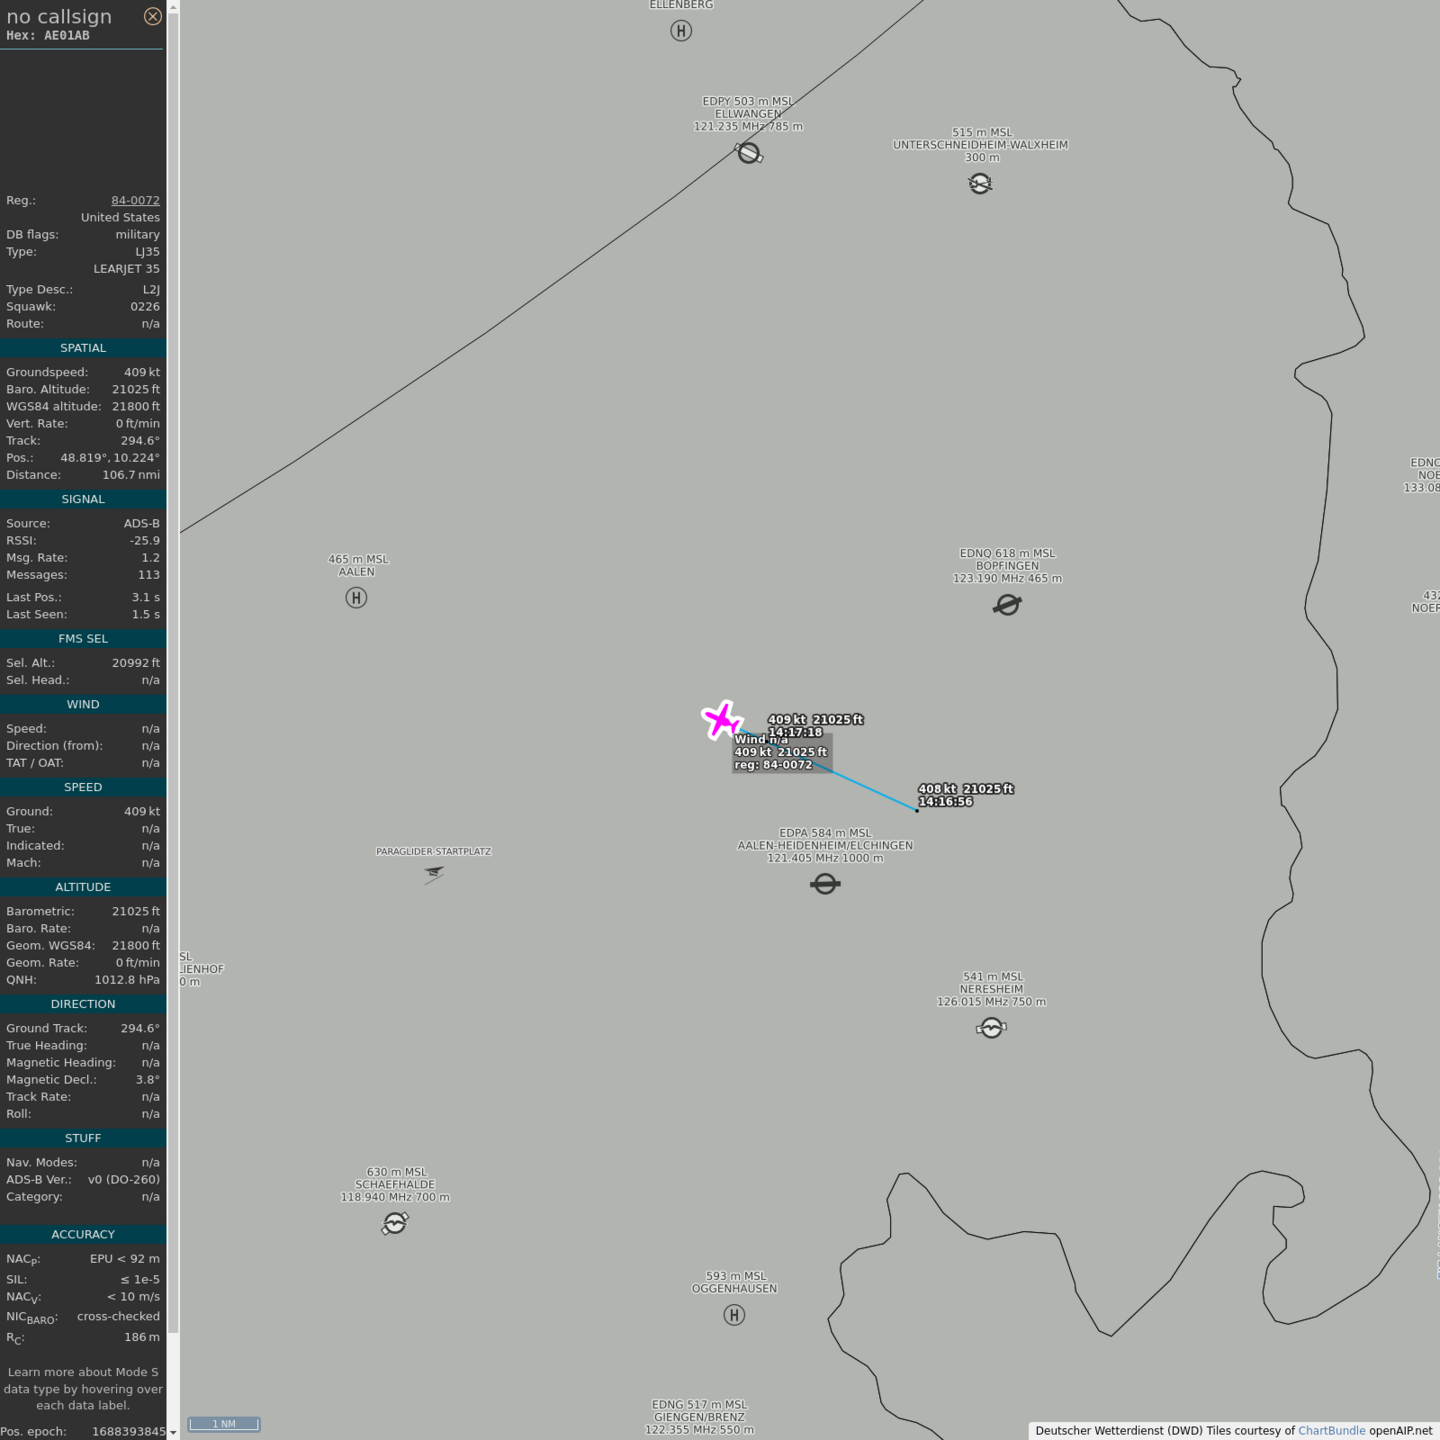Click the selected magenta aircraft icon
Viewport: 1440px width, 1440px height.
[721, 720]
